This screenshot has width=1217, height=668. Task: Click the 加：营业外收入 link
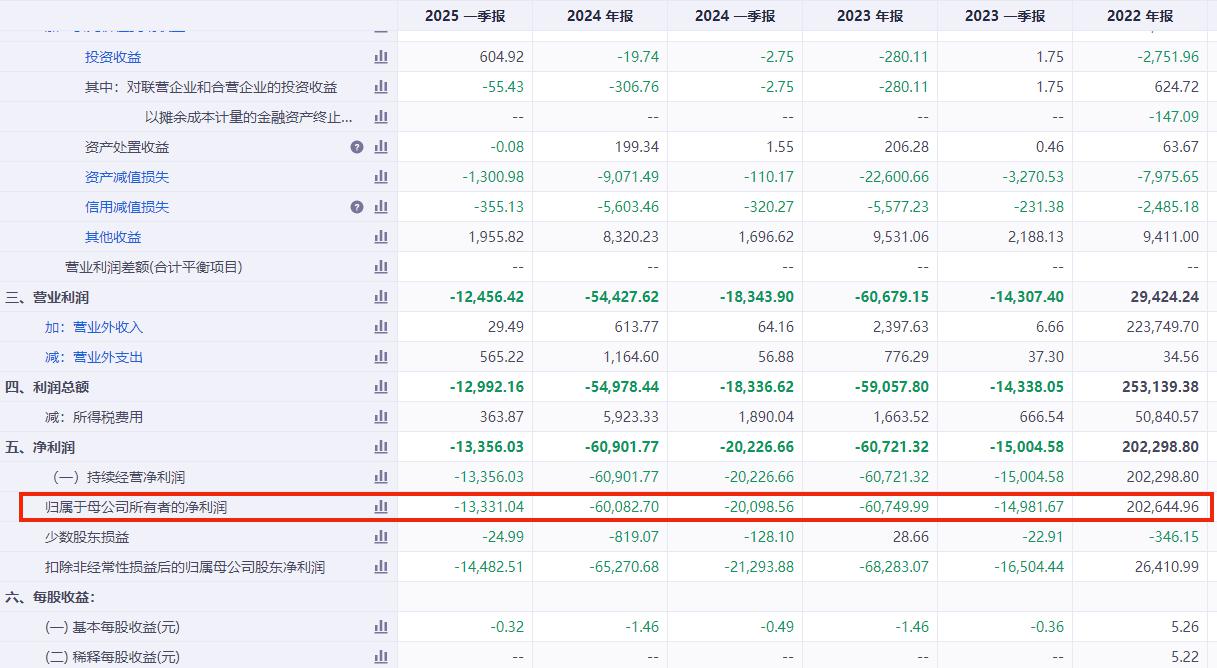coord(94,327)
